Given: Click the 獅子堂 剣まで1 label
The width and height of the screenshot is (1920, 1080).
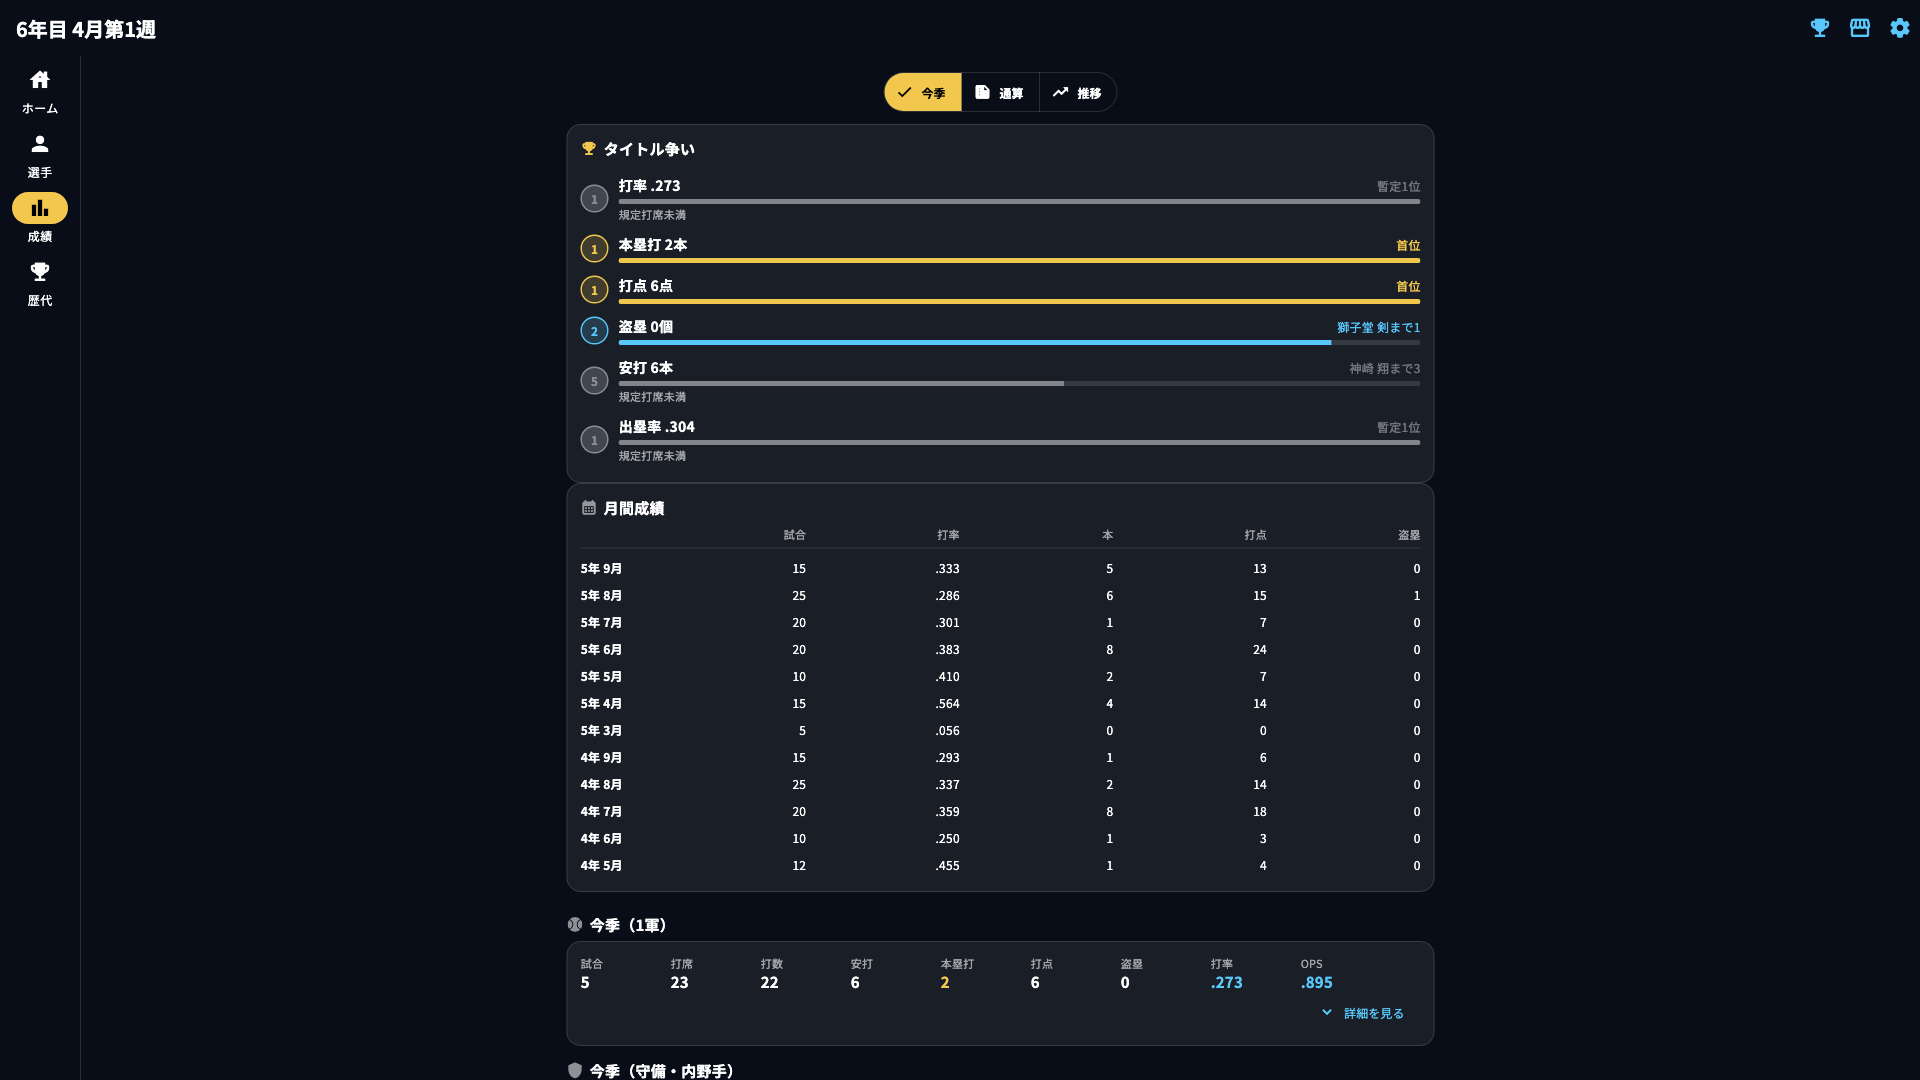Looking at the screenshot, I should pos(1378,328).
